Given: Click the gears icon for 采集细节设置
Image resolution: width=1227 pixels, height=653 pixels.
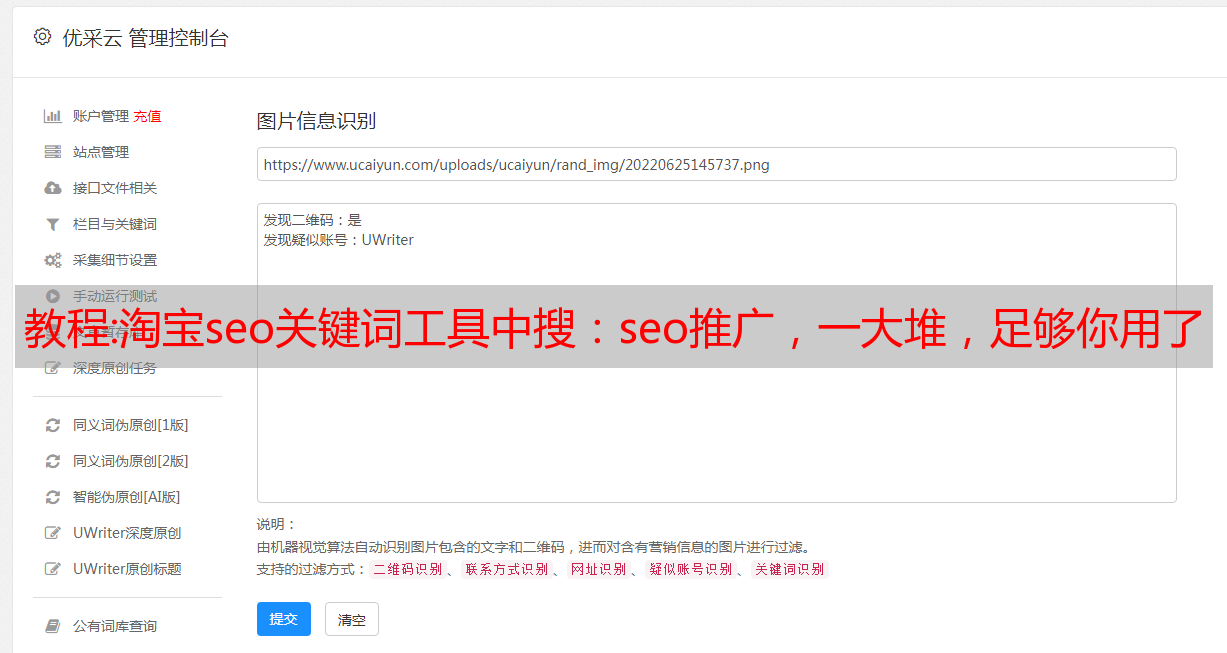Looking at the screenshot, I should 53,260.
